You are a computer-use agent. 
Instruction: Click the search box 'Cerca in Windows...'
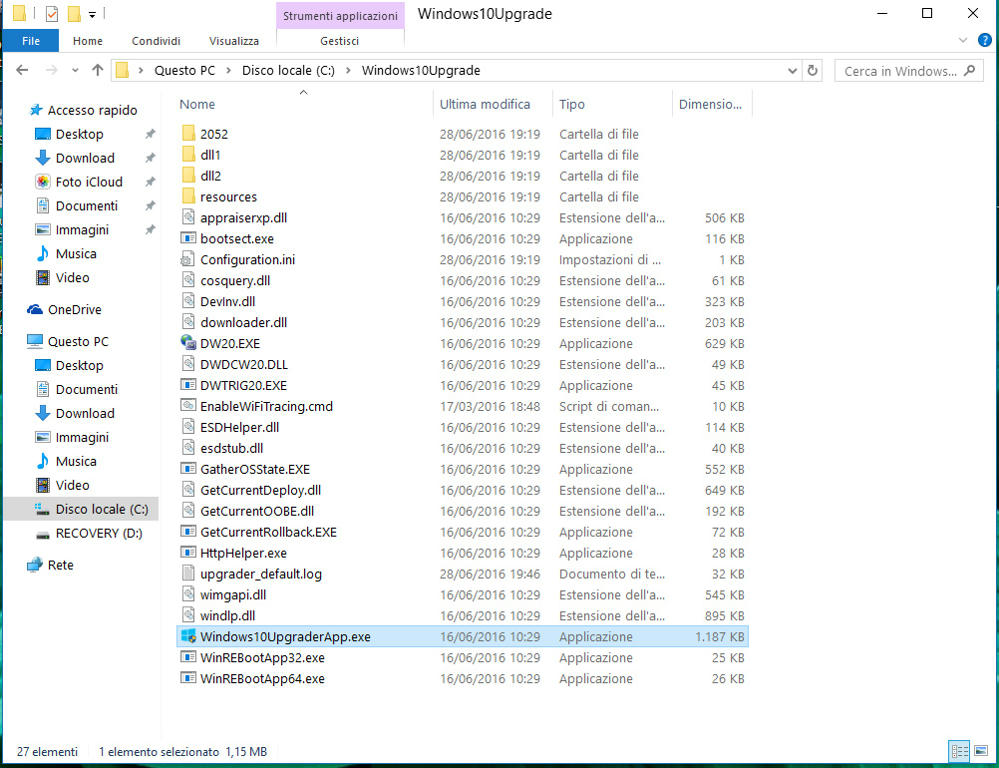click(900, 71)
